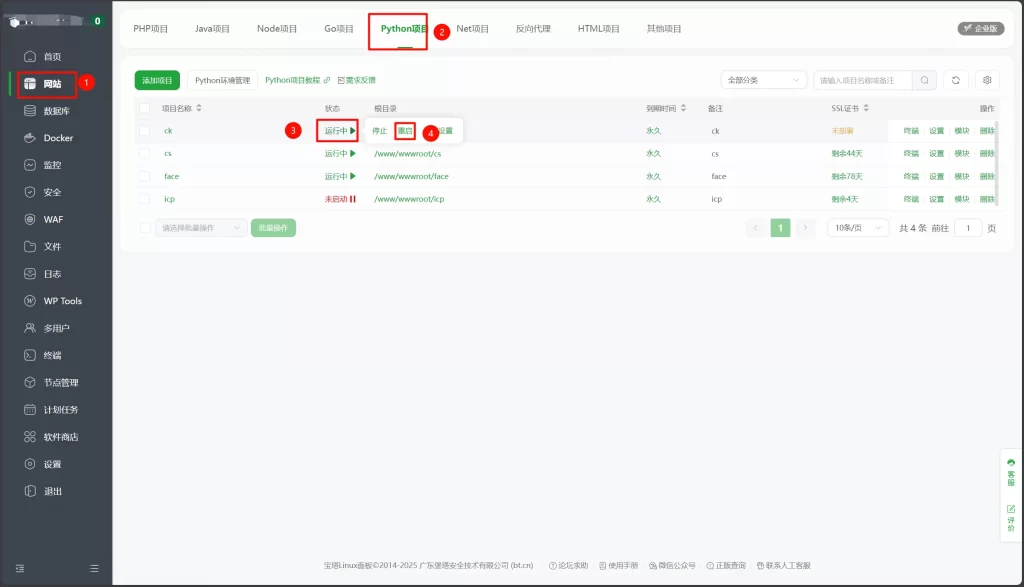The height and width of the screenshot is (587, 1024).
Task: Click the green 添加项目 button
Action: (157, 80)
